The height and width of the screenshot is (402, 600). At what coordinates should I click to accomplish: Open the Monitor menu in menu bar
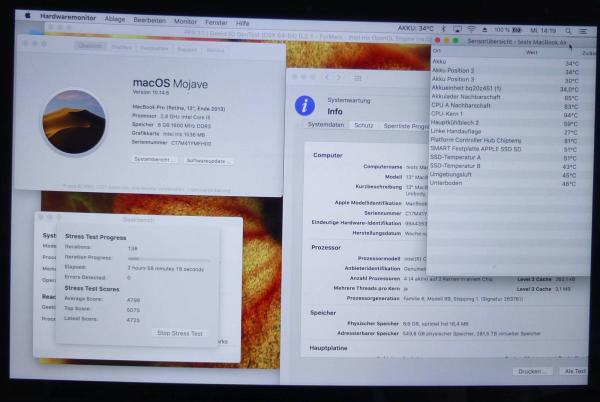point(185,21)
